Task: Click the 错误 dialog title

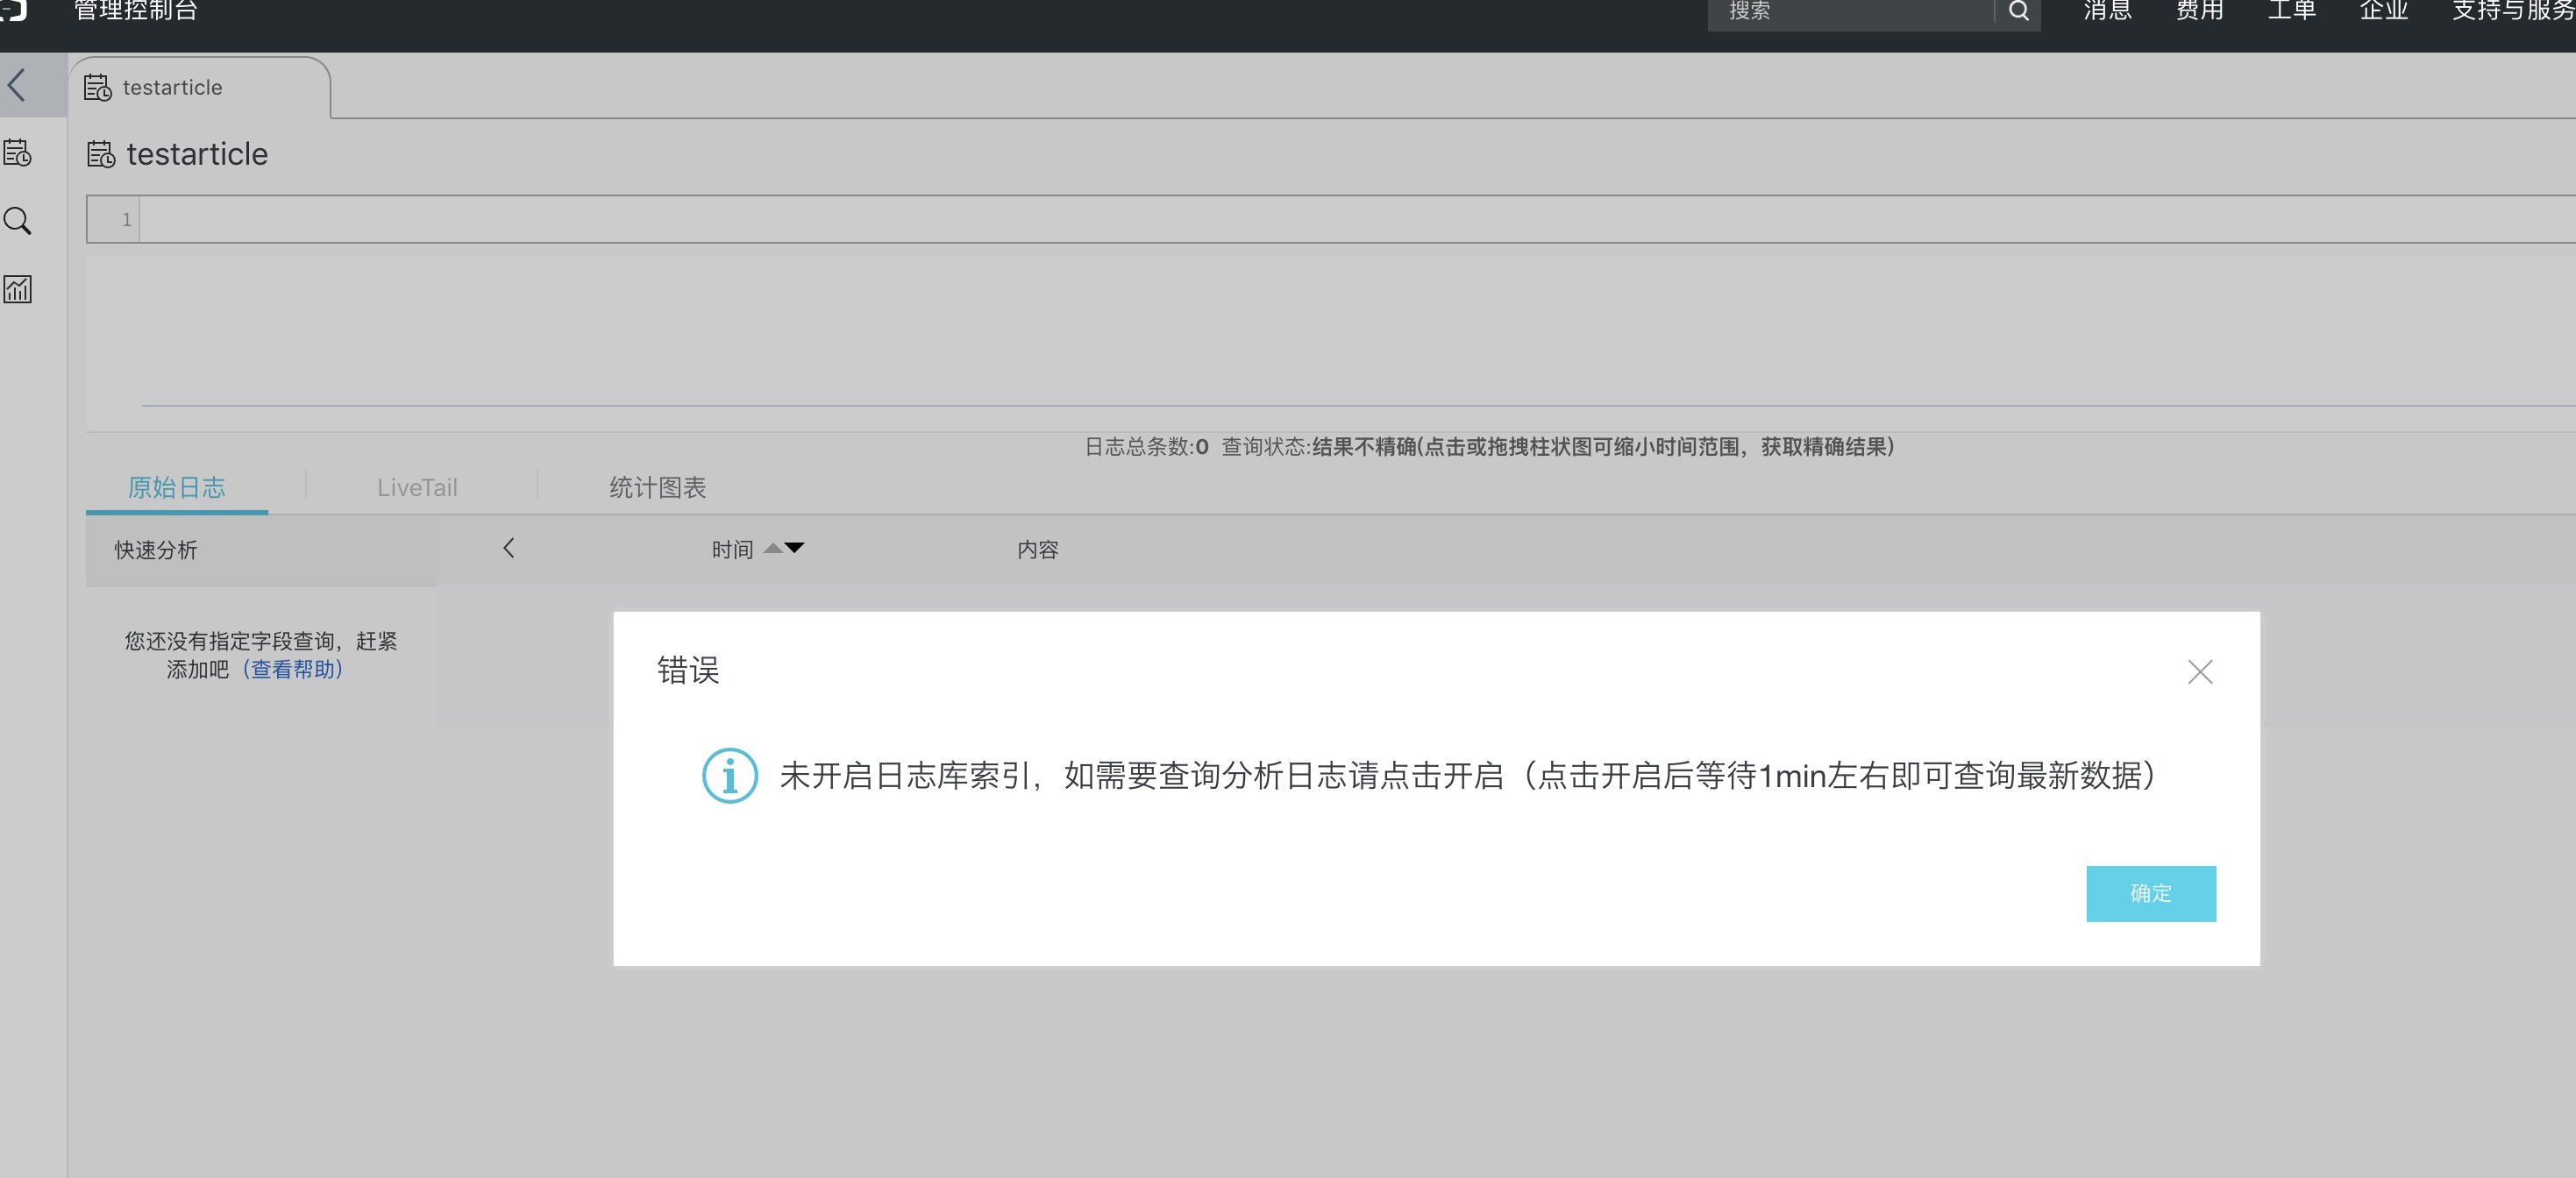Action: 688,670
